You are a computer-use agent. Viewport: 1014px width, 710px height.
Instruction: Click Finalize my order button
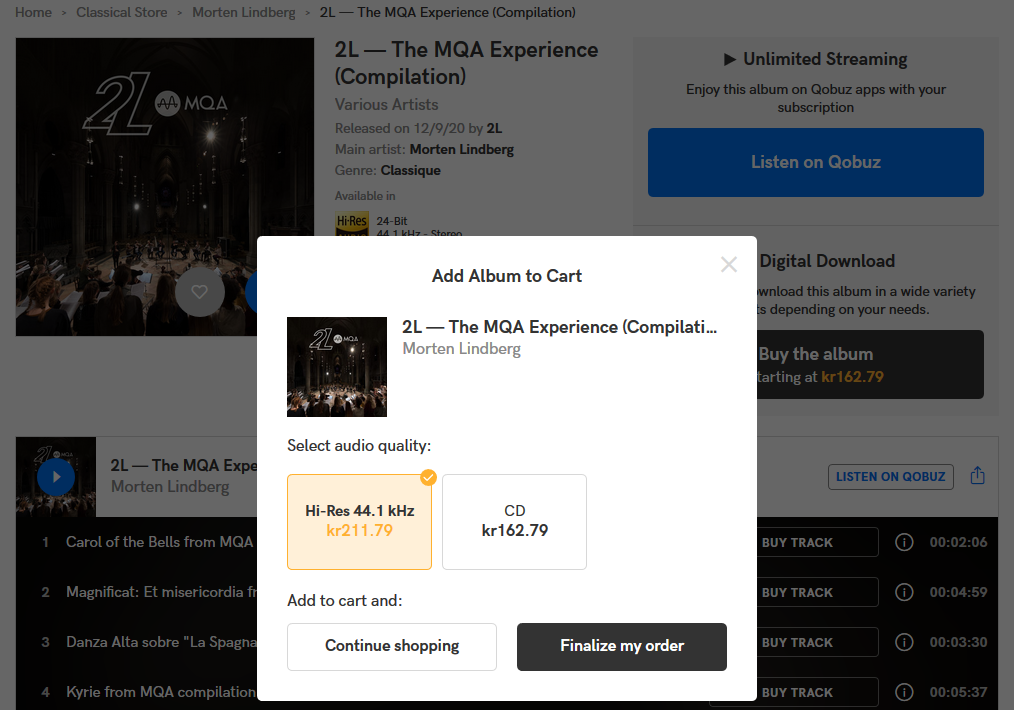(622, 646)
